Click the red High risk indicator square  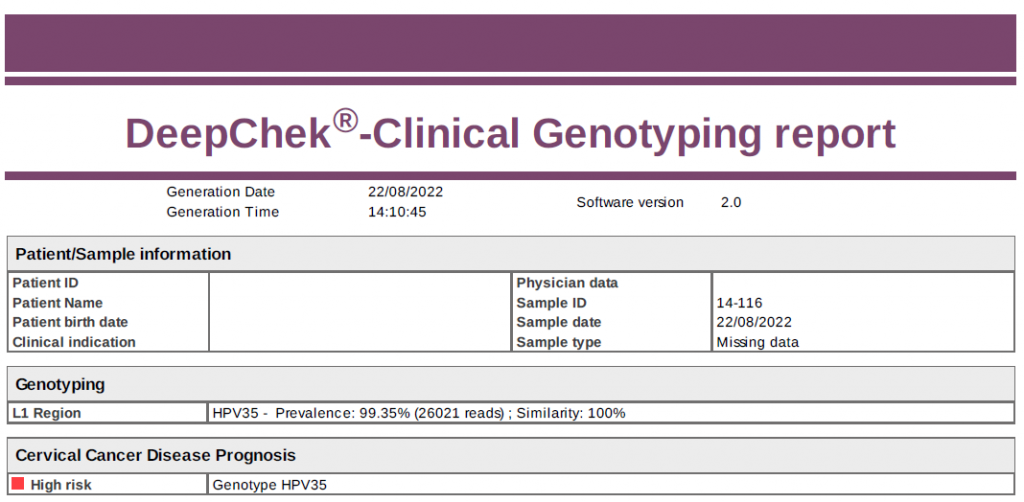(x=18, y=485)
